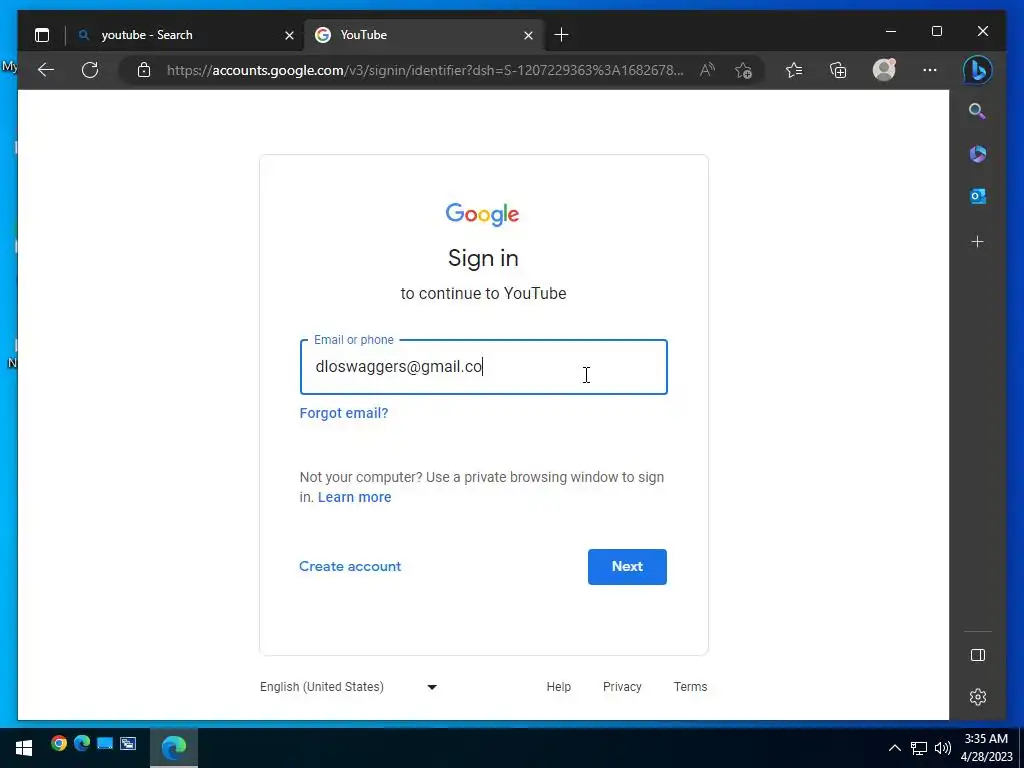Image resolution: width=1024 pixels, height=768 pixels.
Task: Open the volume control tray icon
Action: [x=942, y=748]
